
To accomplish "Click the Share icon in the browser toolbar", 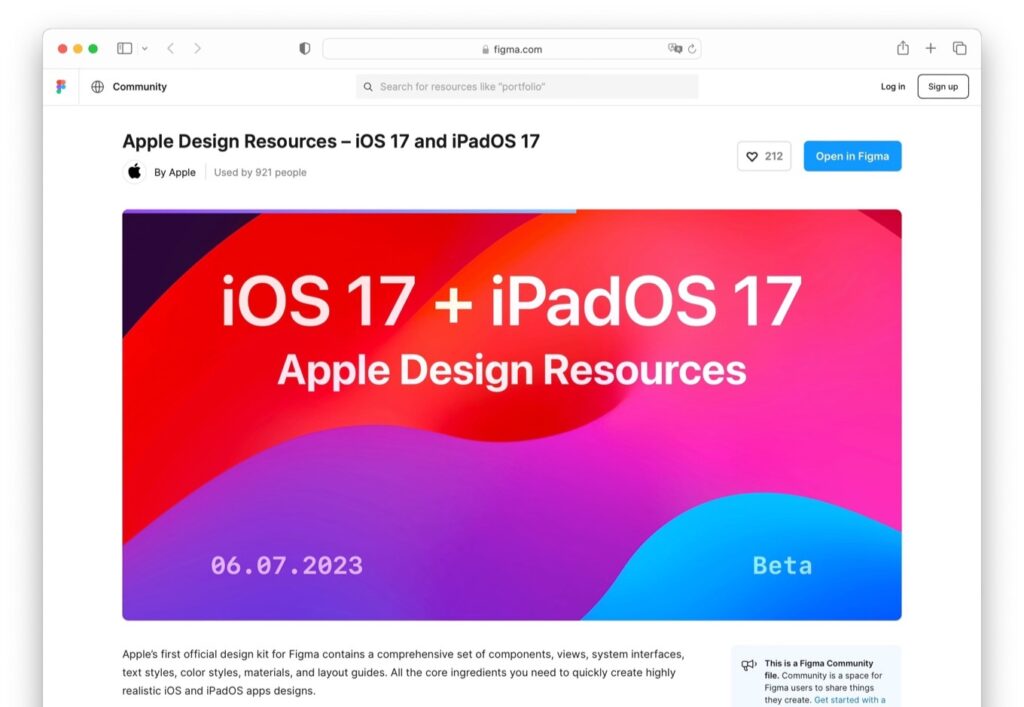I will (903, 47).
